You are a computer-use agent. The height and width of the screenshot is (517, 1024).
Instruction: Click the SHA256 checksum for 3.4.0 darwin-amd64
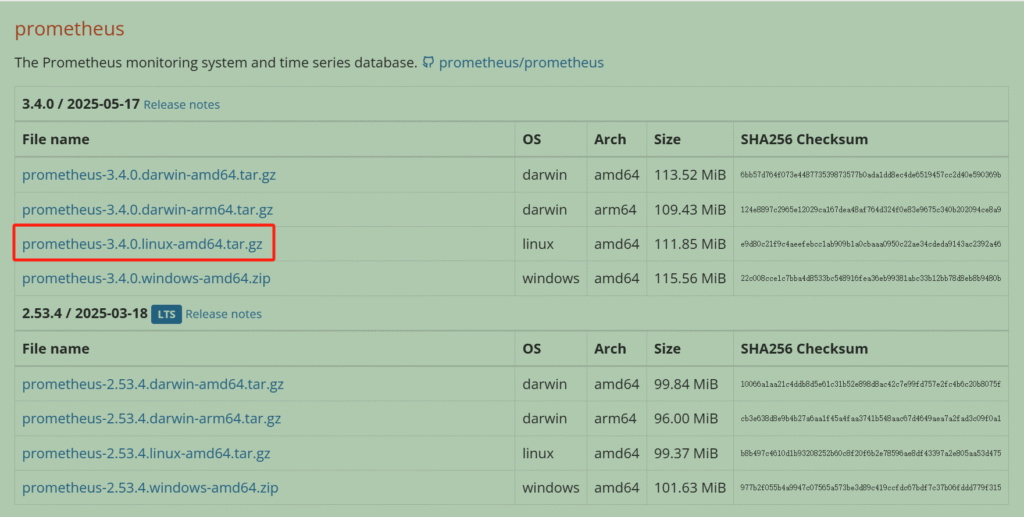(870, 175)
